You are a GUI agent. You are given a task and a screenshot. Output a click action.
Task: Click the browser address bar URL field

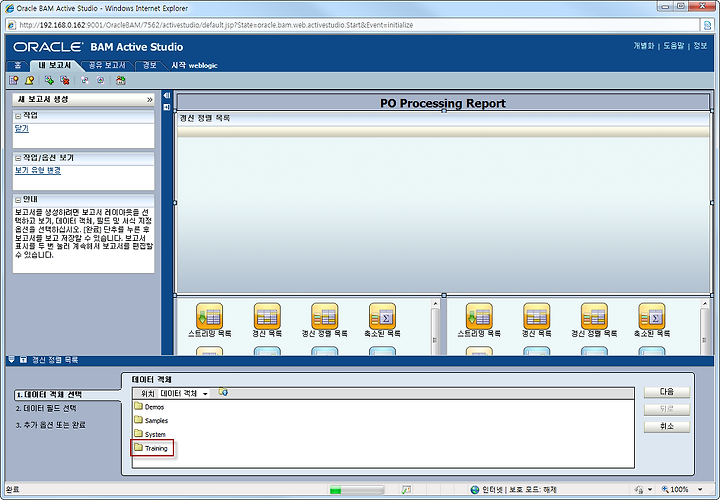click(x=354, y=25)
